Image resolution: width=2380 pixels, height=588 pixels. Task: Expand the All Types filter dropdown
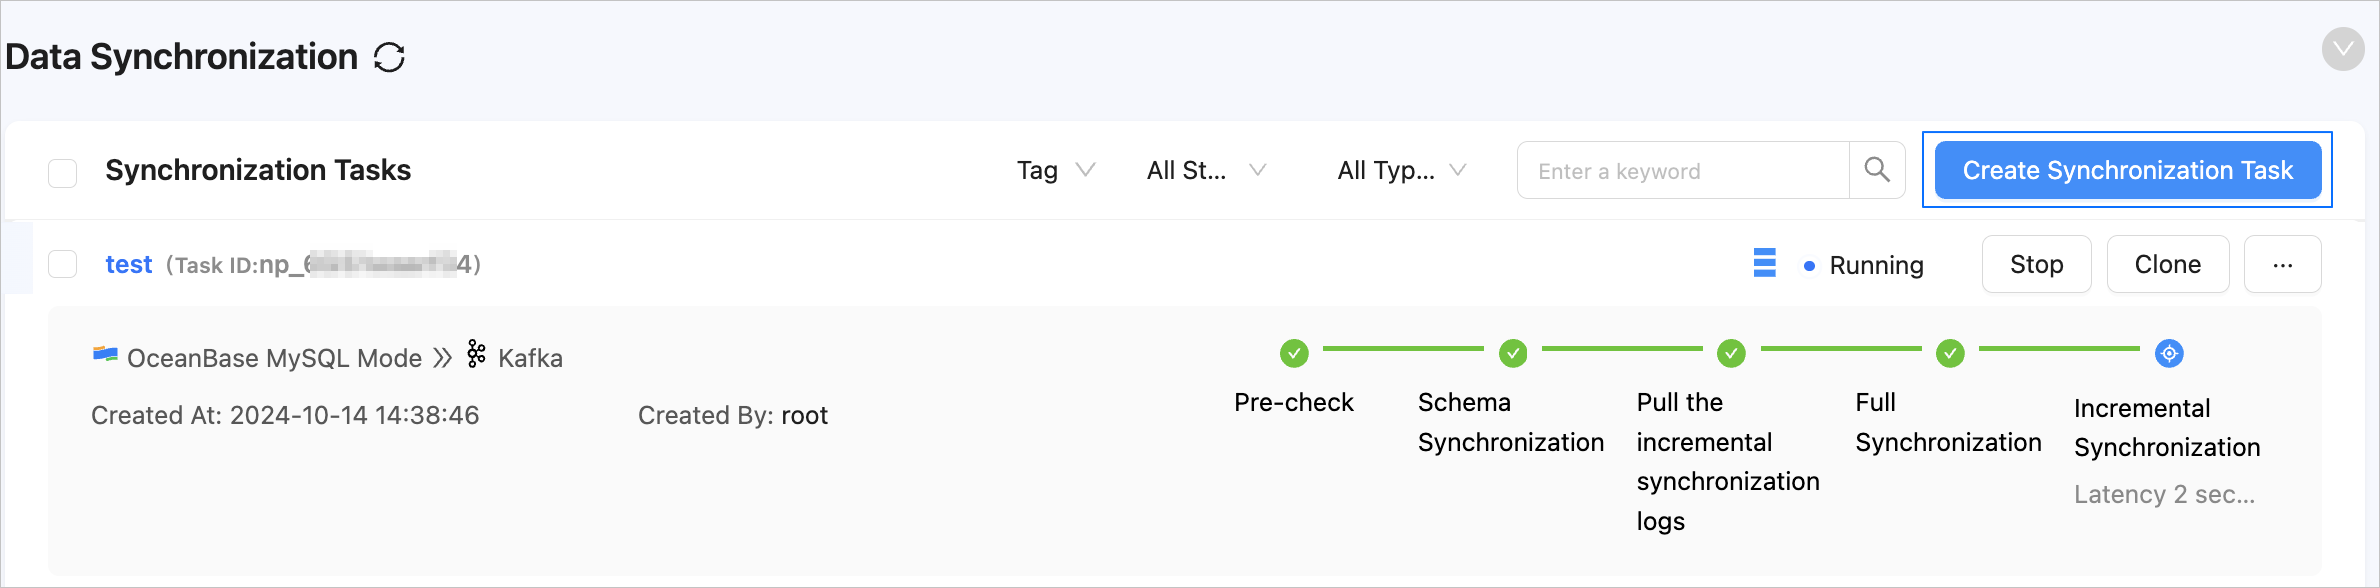tap(1401, 170)
